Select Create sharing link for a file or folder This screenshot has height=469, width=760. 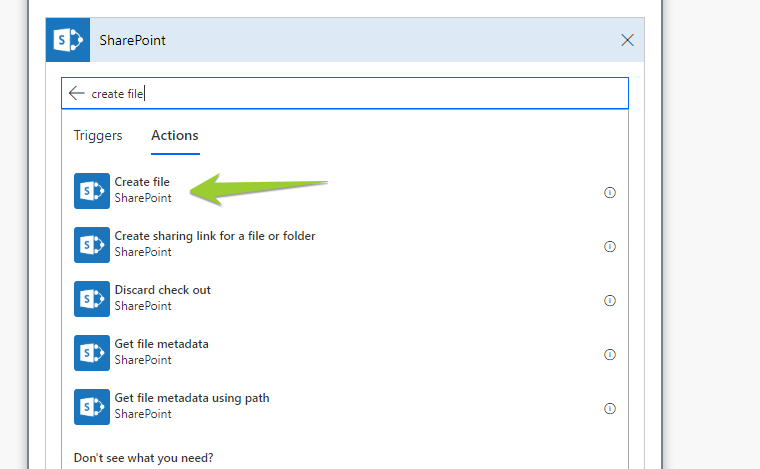[215, 236]
